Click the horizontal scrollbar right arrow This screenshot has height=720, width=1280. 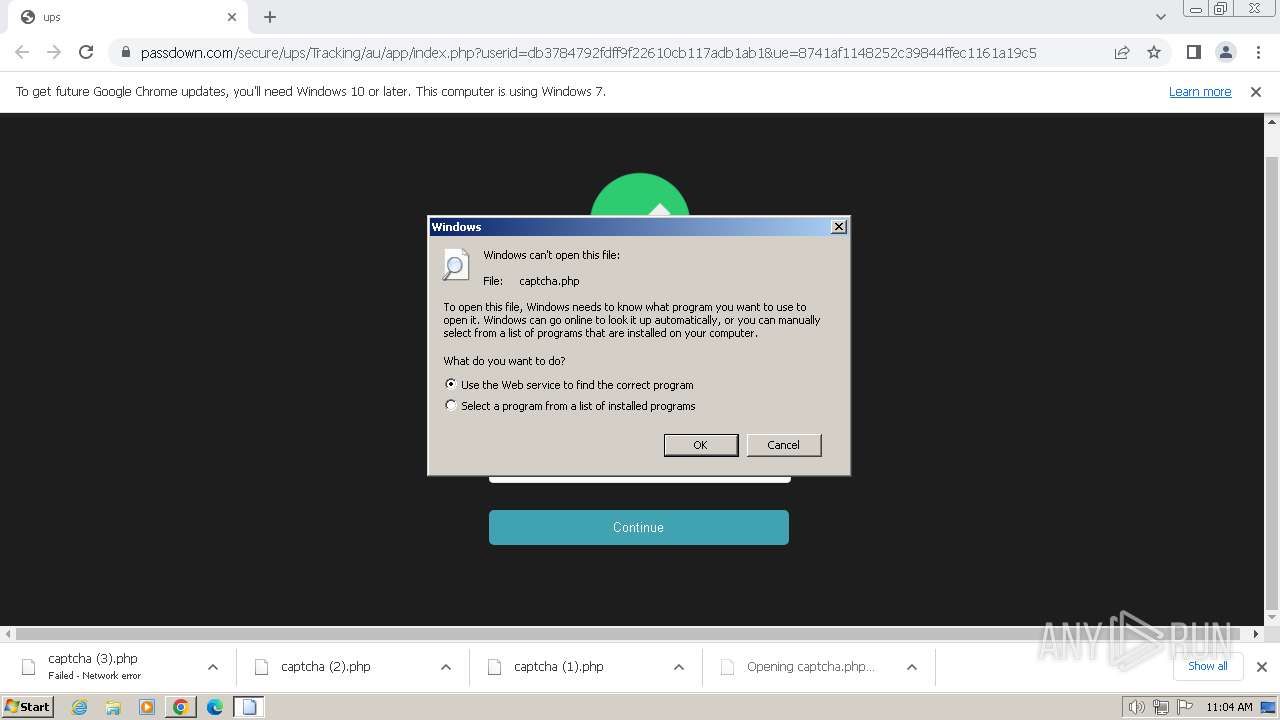tap(1256, 633)
